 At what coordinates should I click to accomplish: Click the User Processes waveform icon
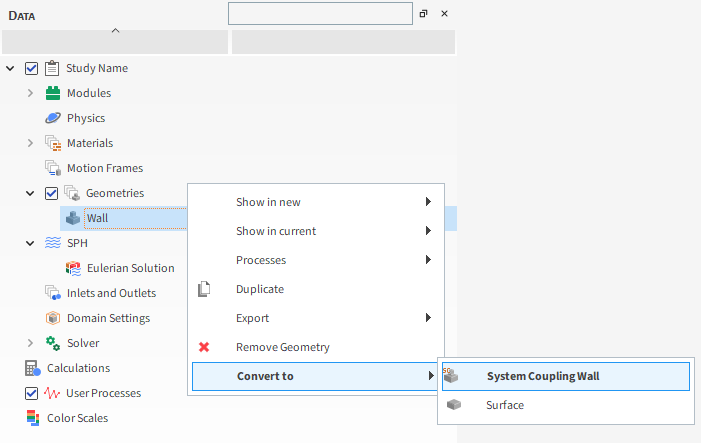52,393
